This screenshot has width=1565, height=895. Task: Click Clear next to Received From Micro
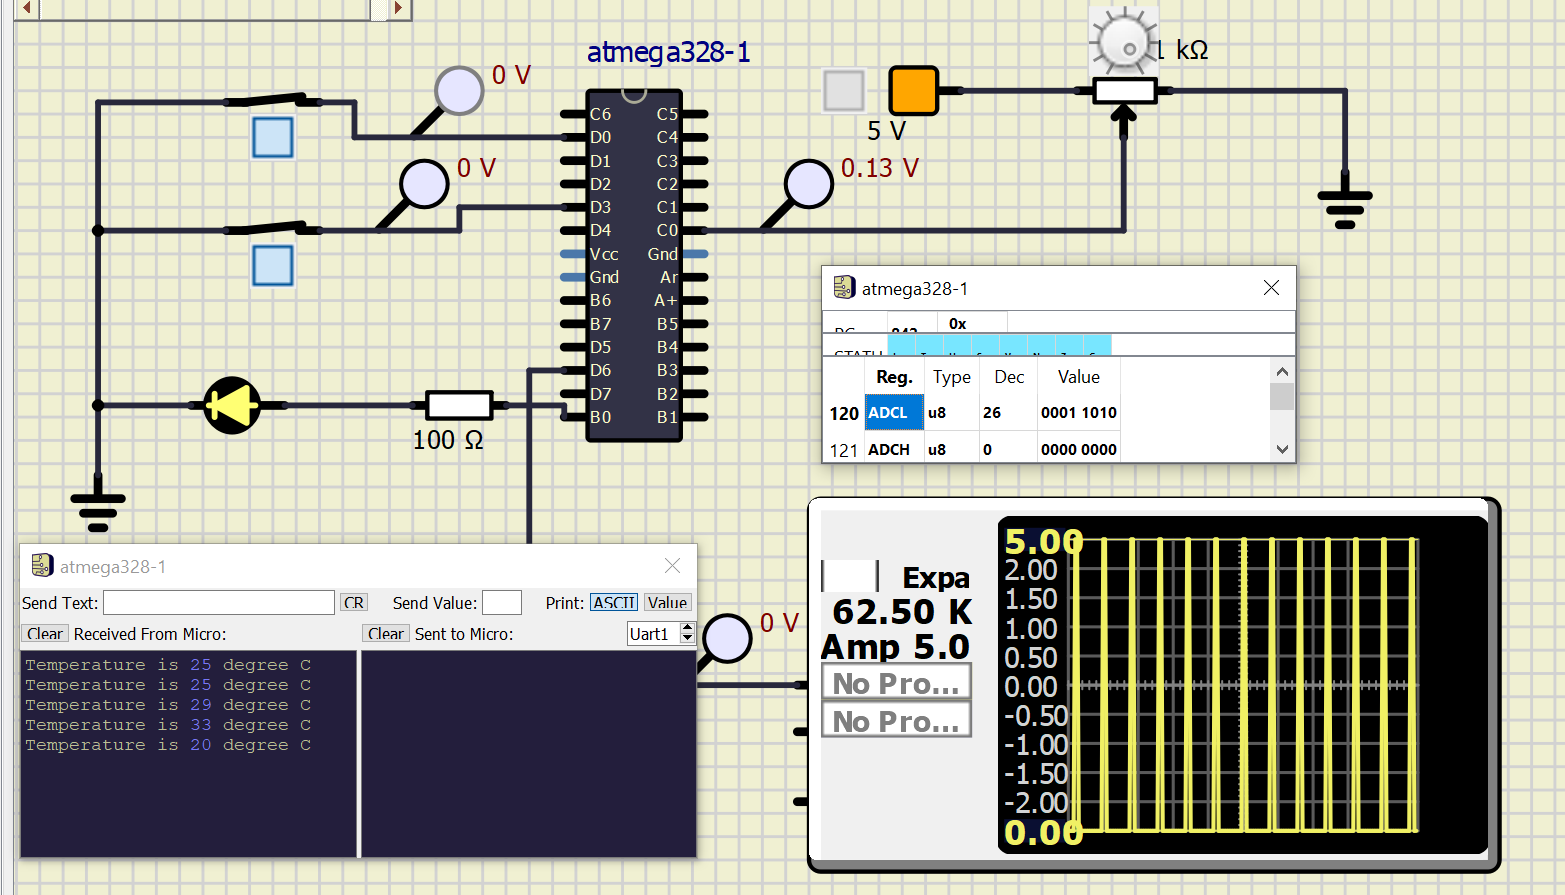click(x=44, y=633)
